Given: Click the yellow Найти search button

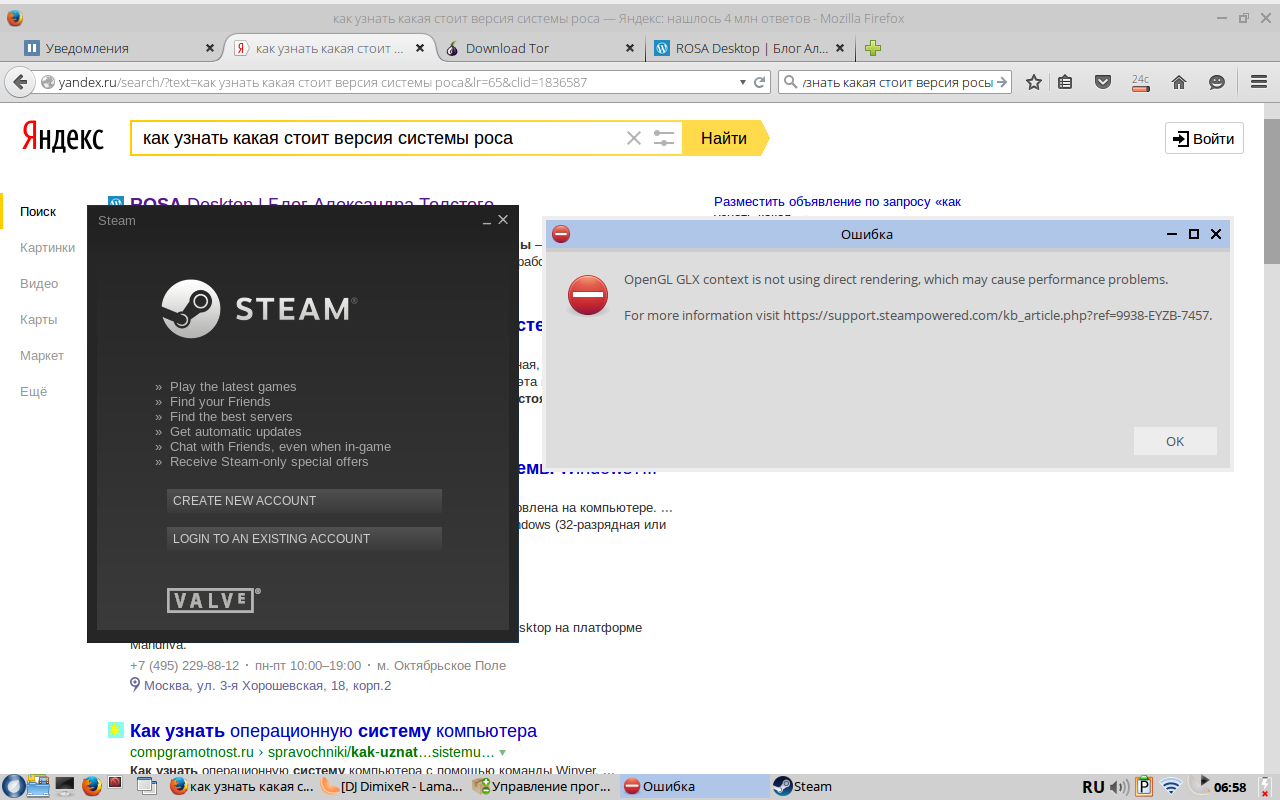Looking at the screenshot, I should (x=725, y=138).
